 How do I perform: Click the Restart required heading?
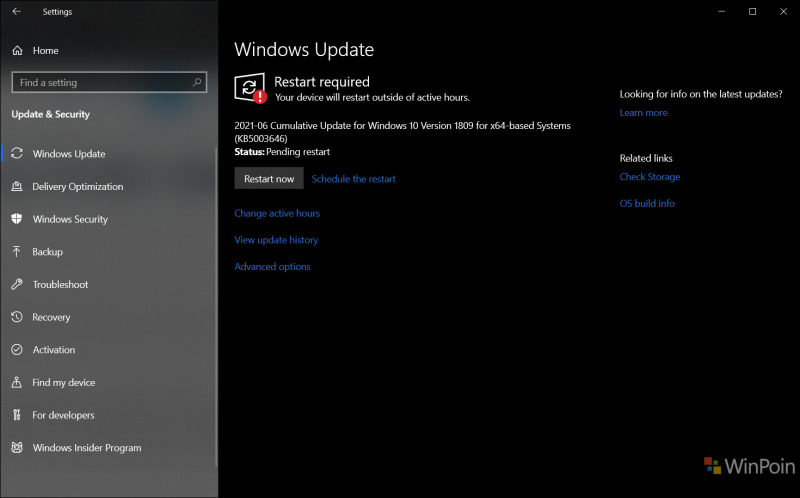(x=322, y=82)
